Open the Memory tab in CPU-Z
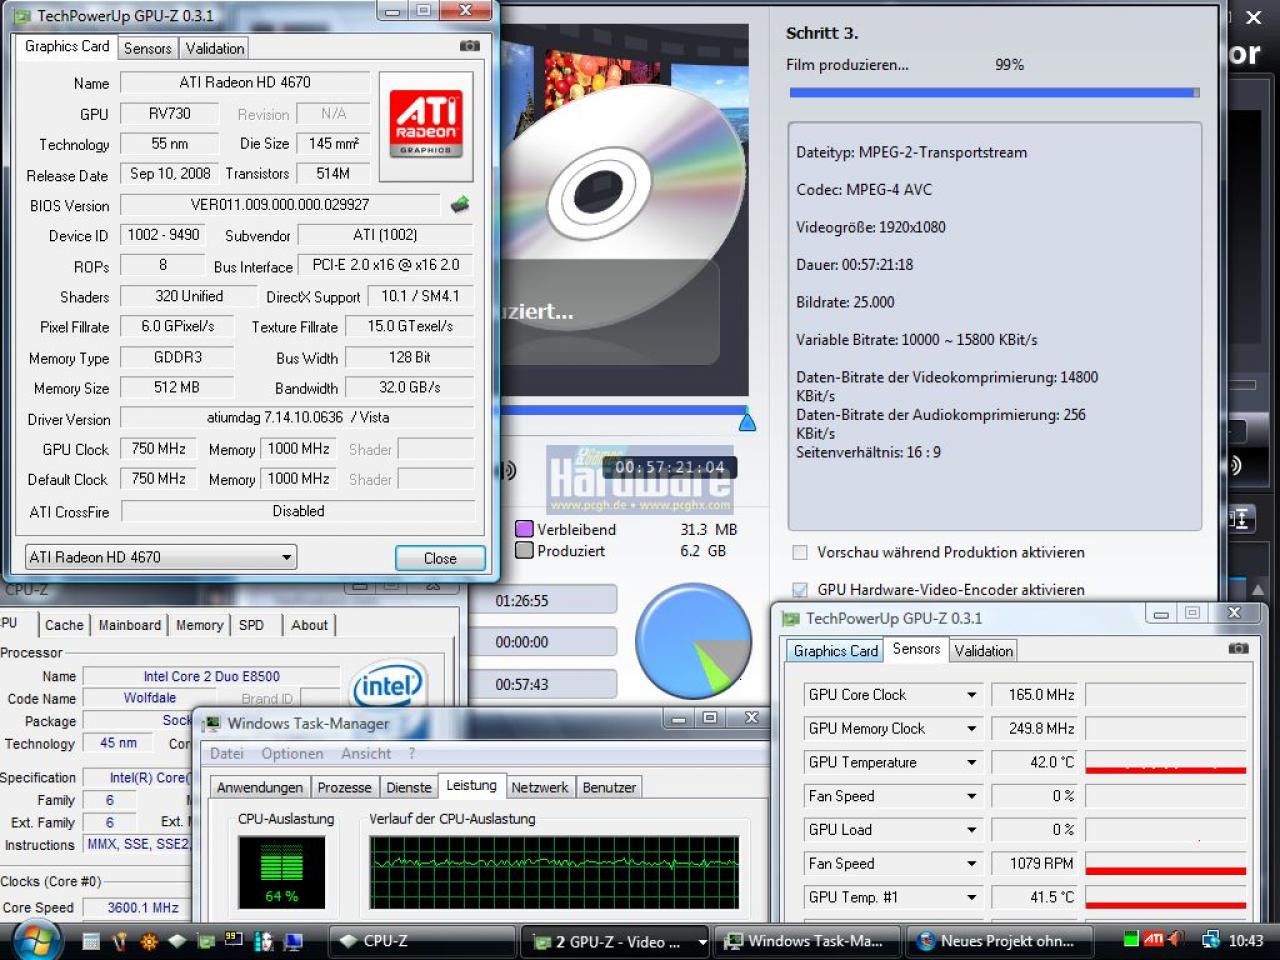 [x=199, y=625]
